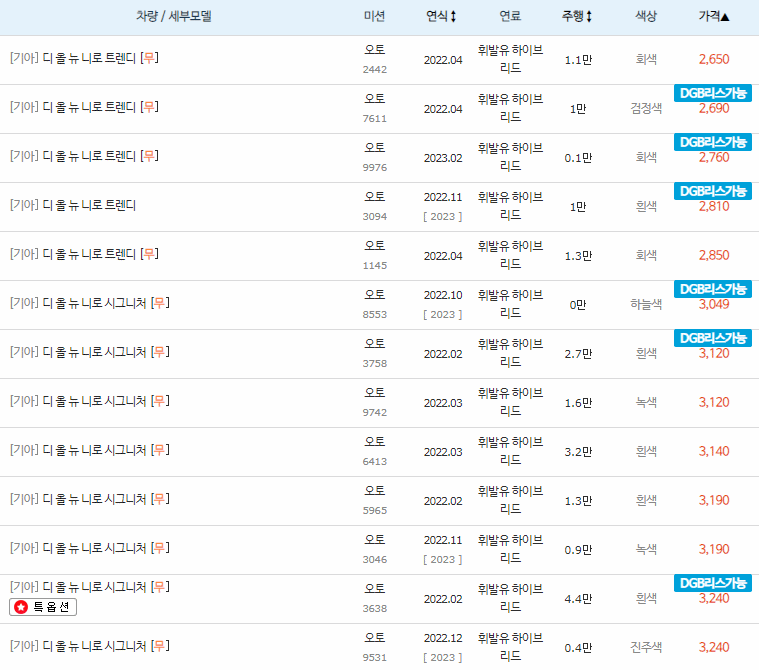Open 니로 시그니처 listing with plate 9531
This screenshot has height=670, width=759.
coord(90,646)
